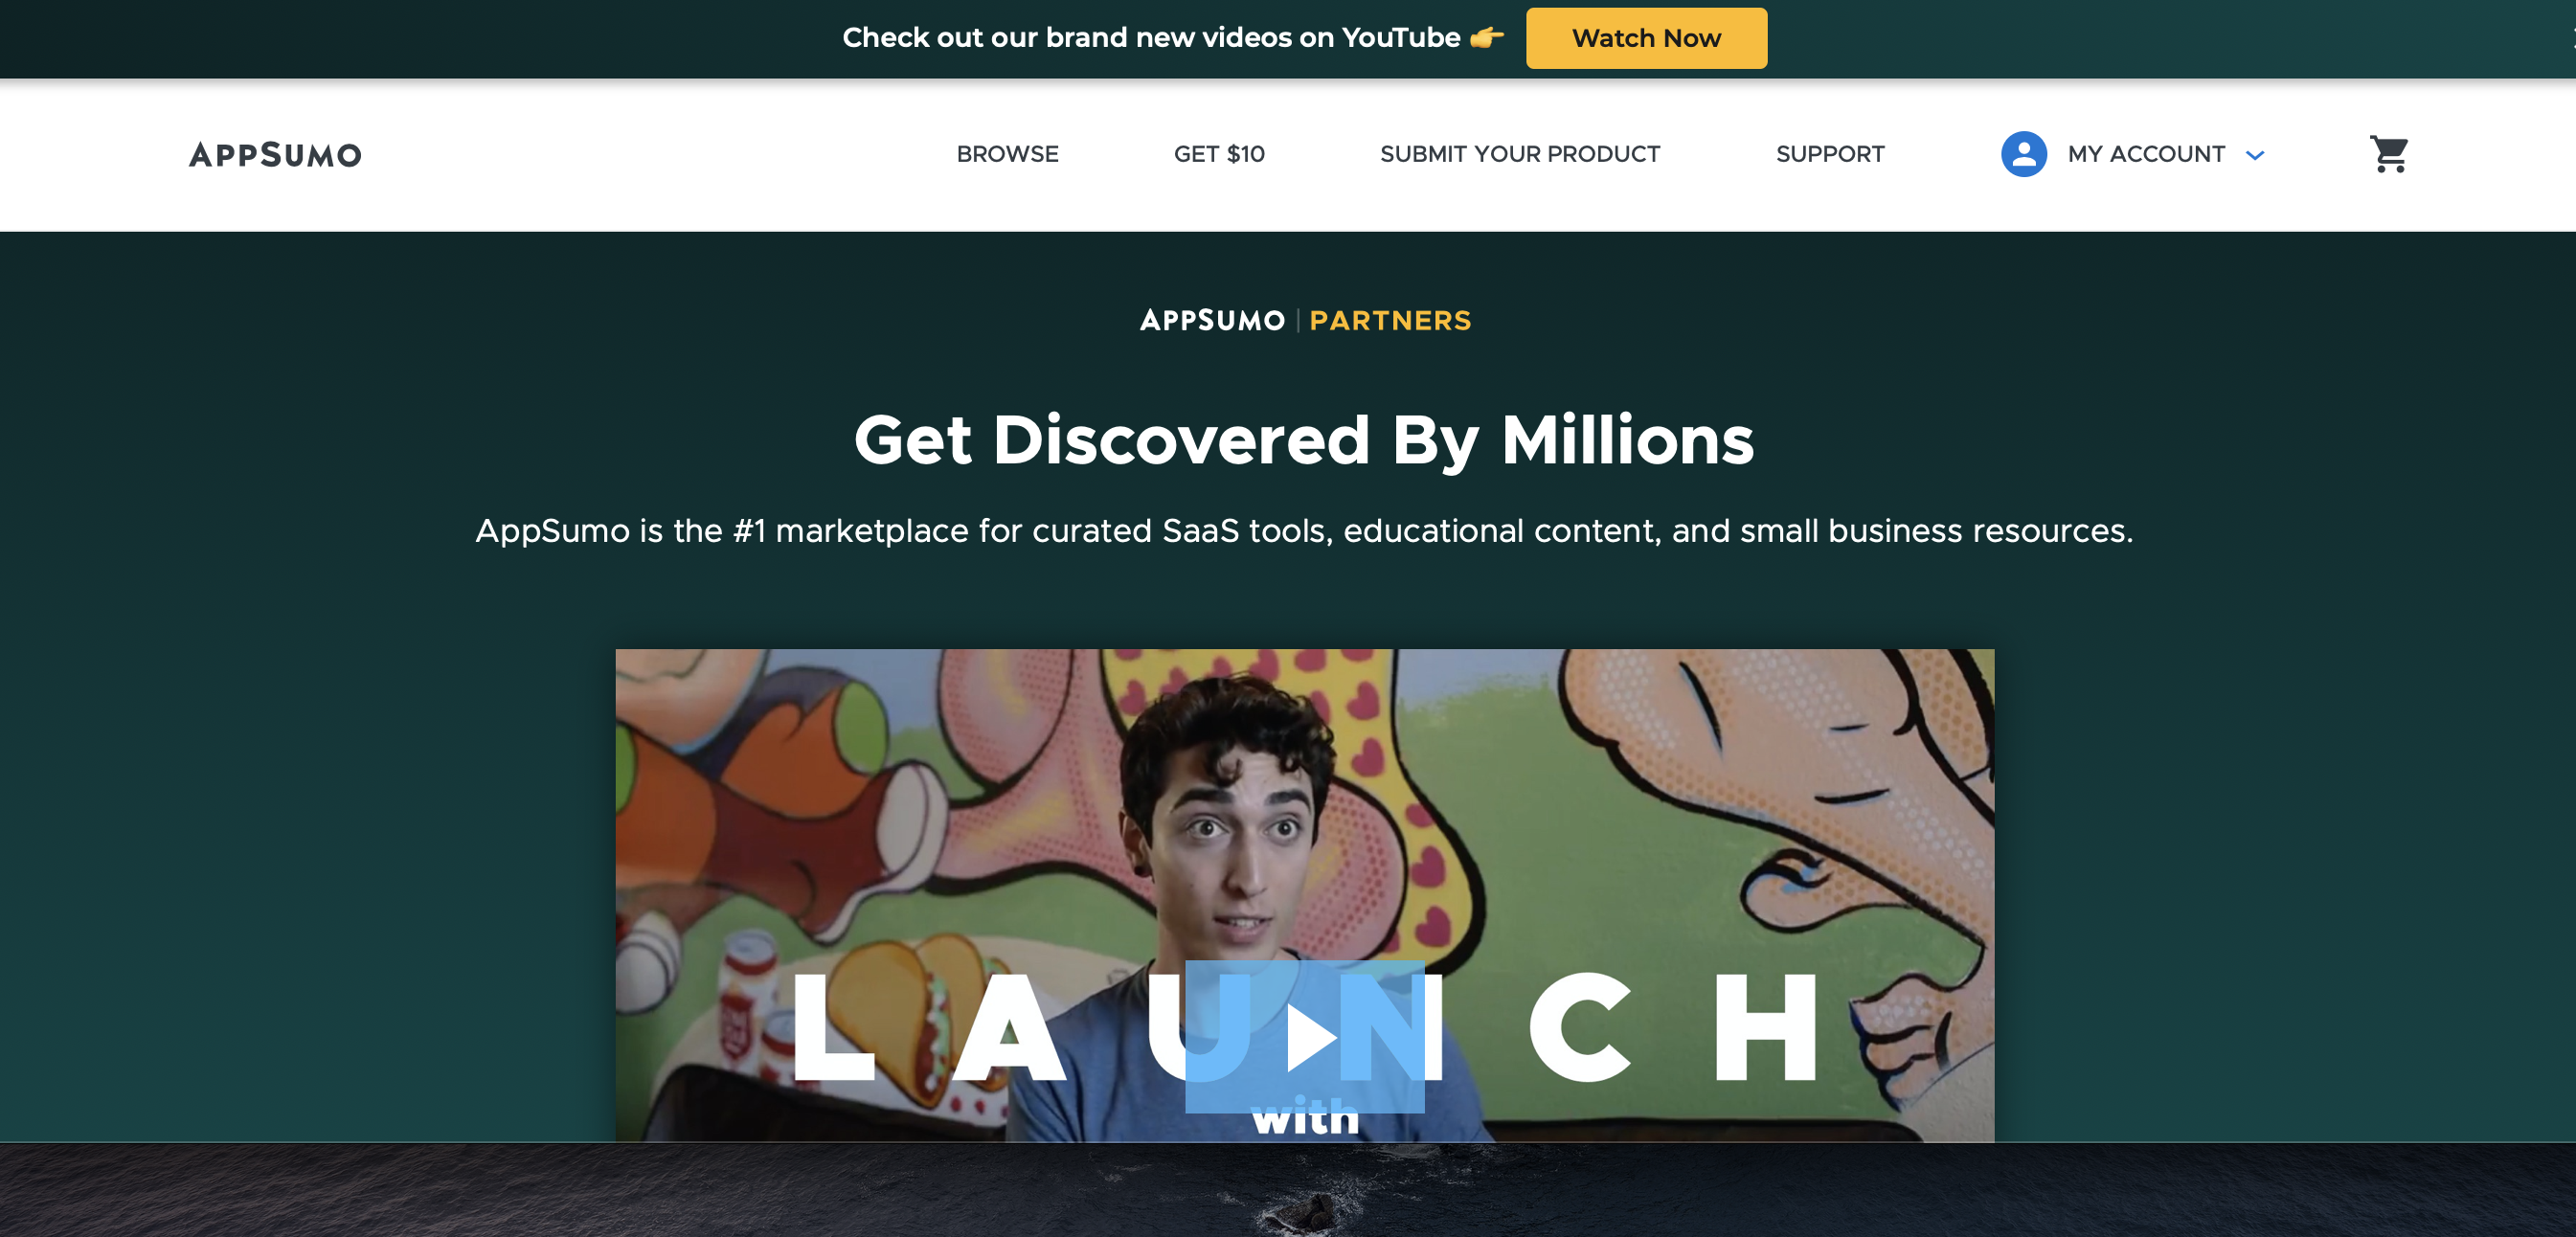Click the YouTube videos banner text
The width and height of the screenshot is (2576, 1237).
point(1151,38)
